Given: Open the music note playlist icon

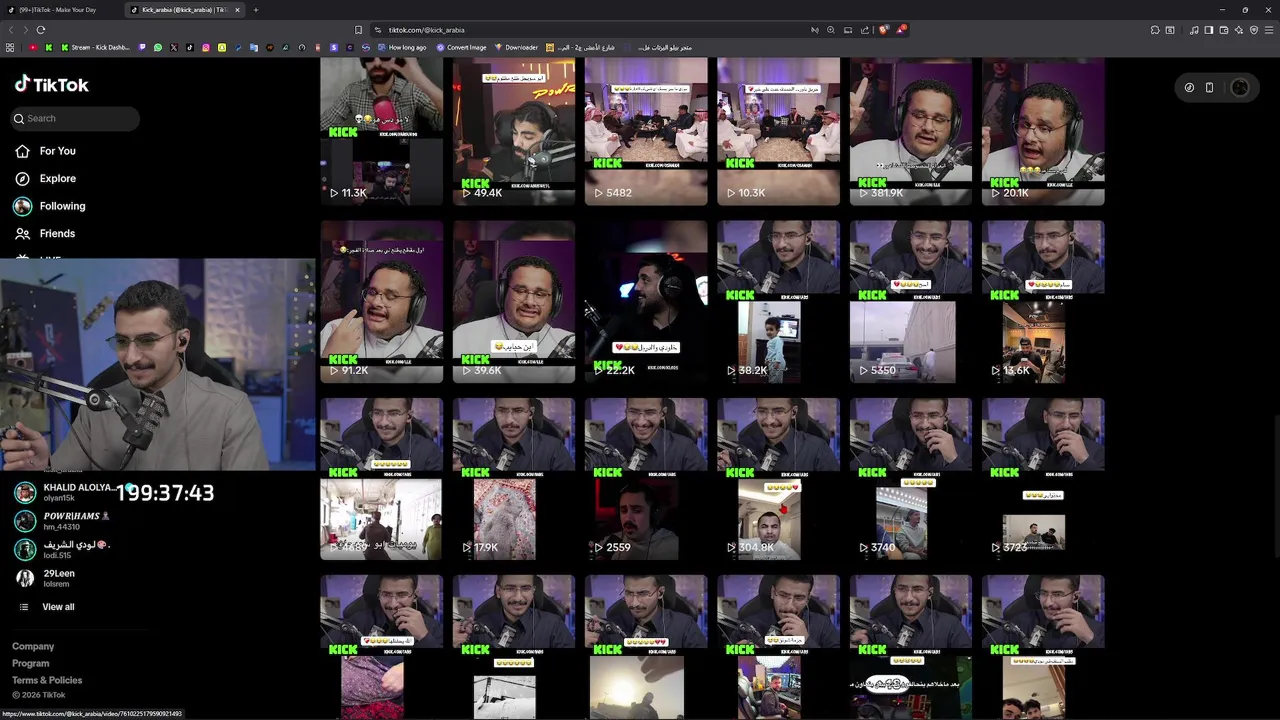Looking at the screenshot, I should pyautogui.click(x=1194, y=30).
